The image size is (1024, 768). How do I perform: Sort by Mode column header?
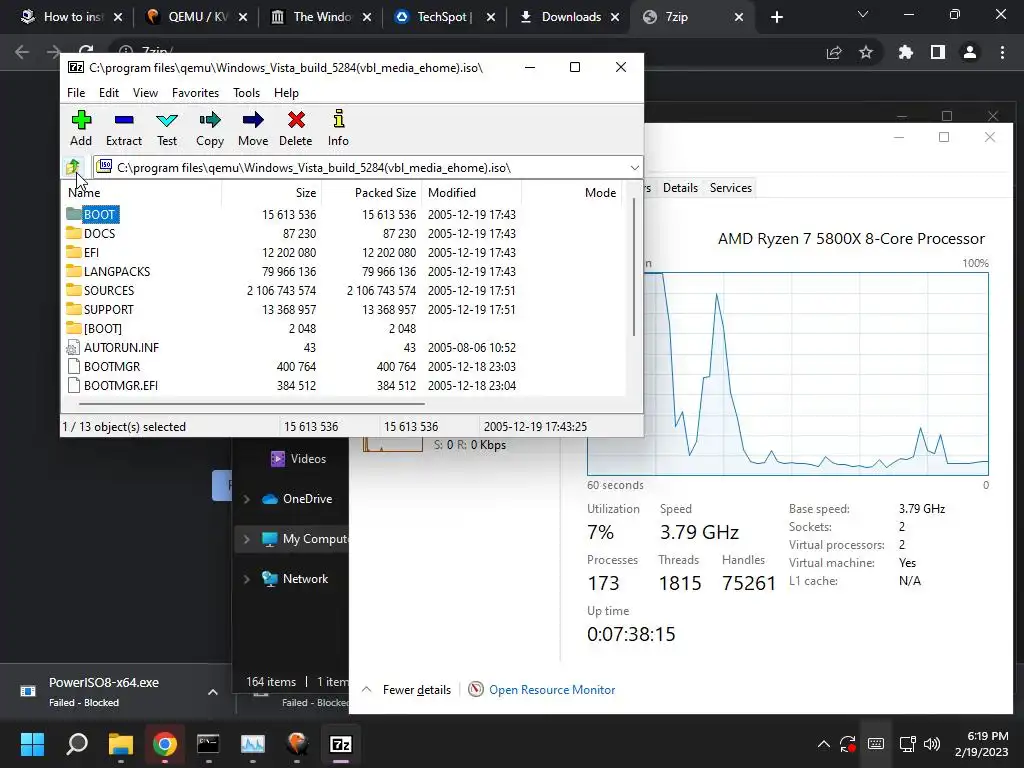click(x=571, y=193)
